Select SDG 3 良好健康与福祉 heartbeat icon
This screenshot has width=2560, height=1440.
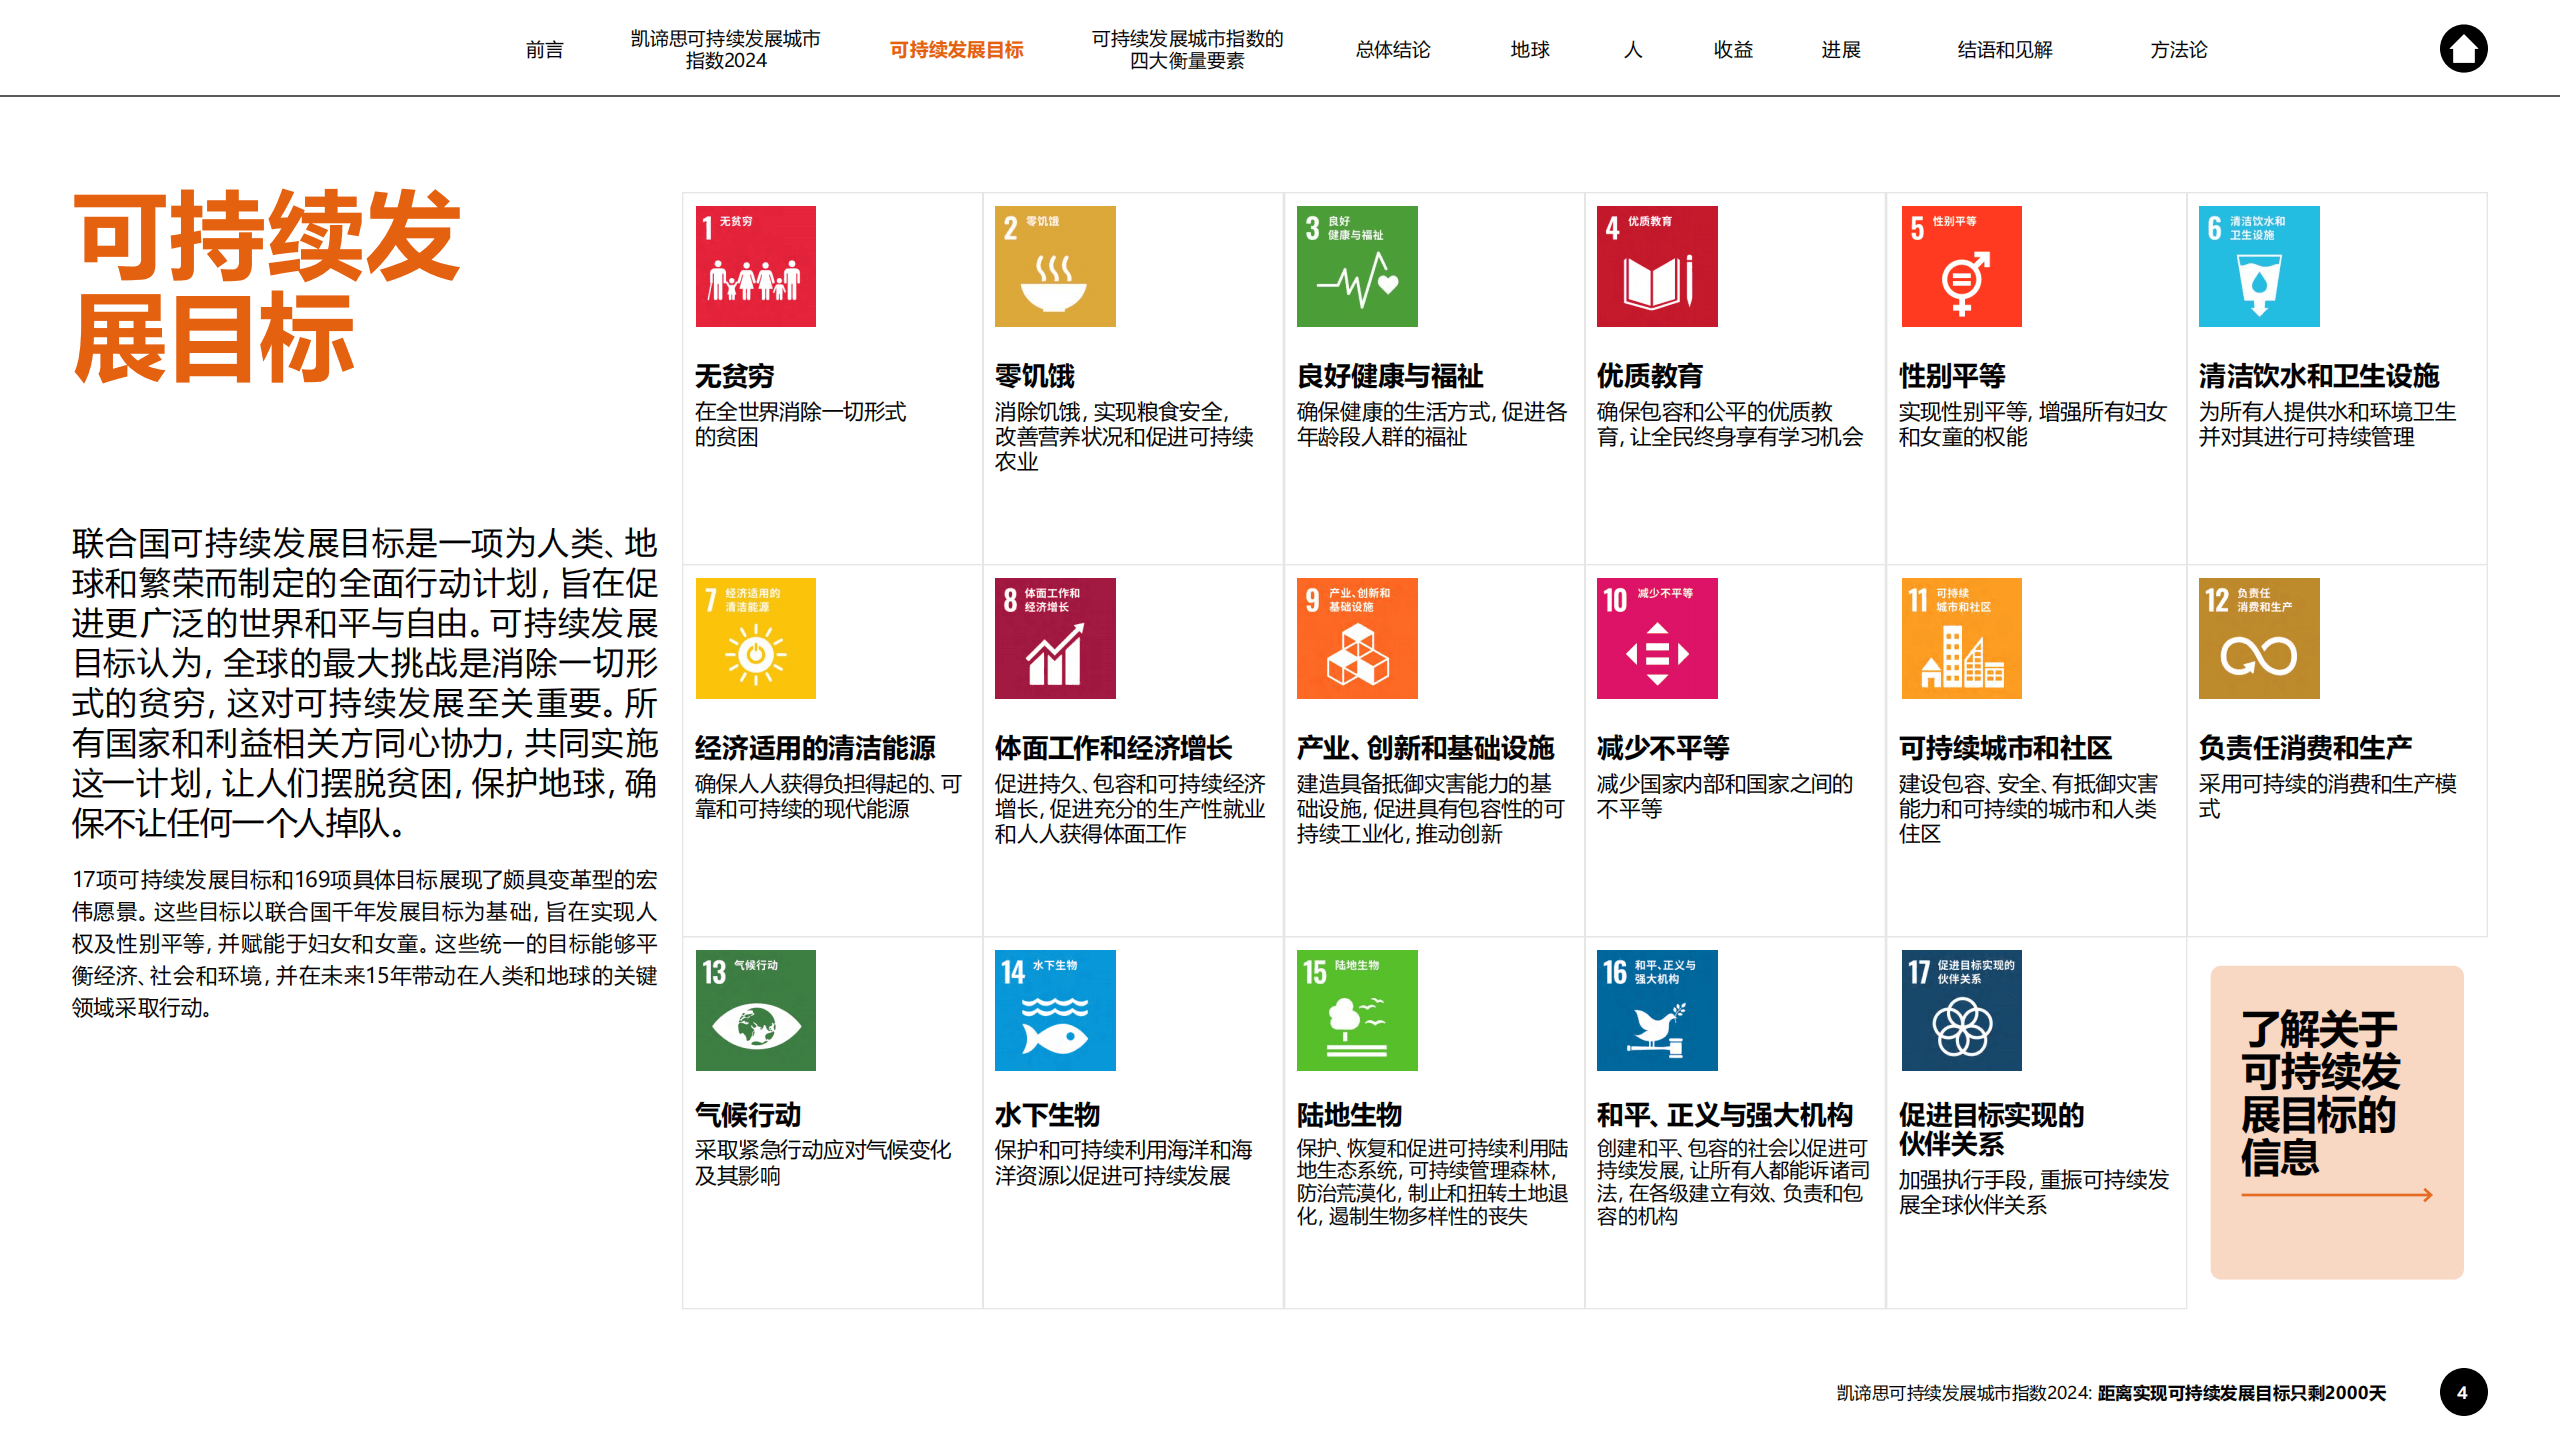click(1357, 266)
